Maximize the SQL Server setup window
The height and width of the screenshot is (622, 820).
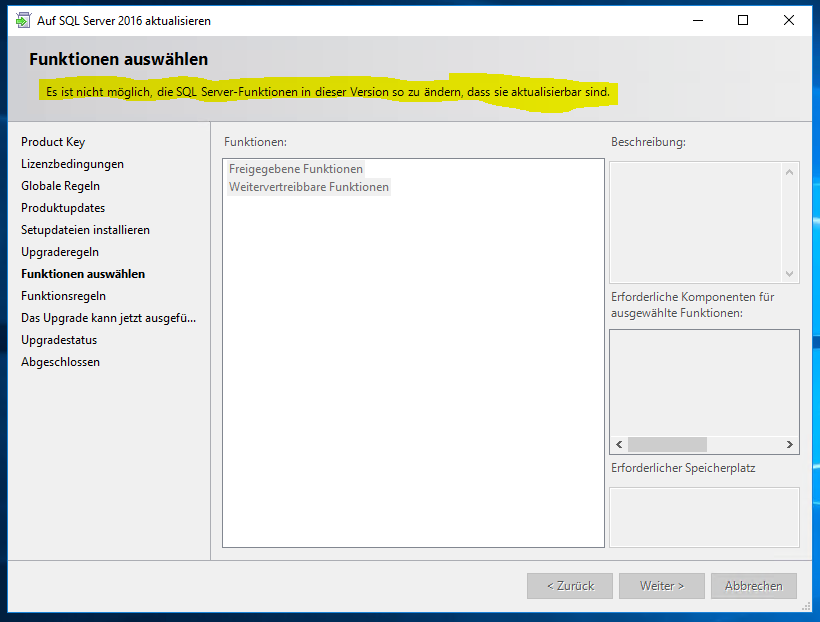(743, 20)
